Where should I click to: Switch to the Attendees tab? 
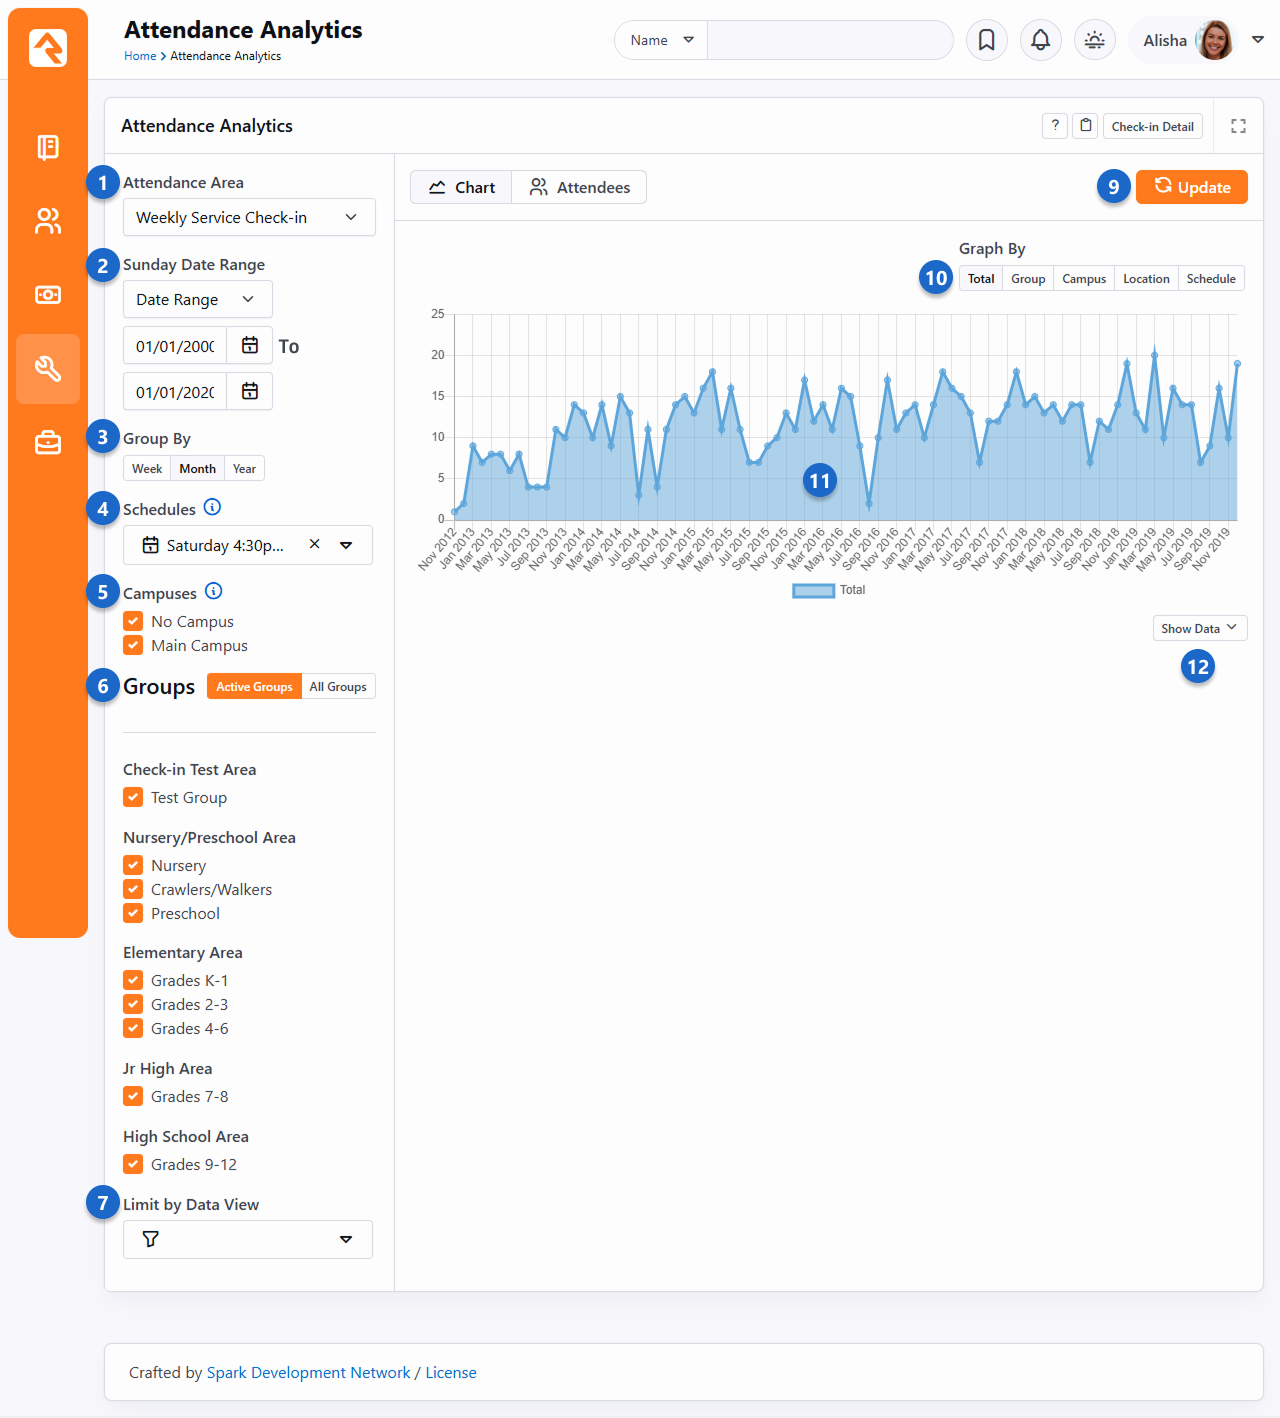(580, 188)
